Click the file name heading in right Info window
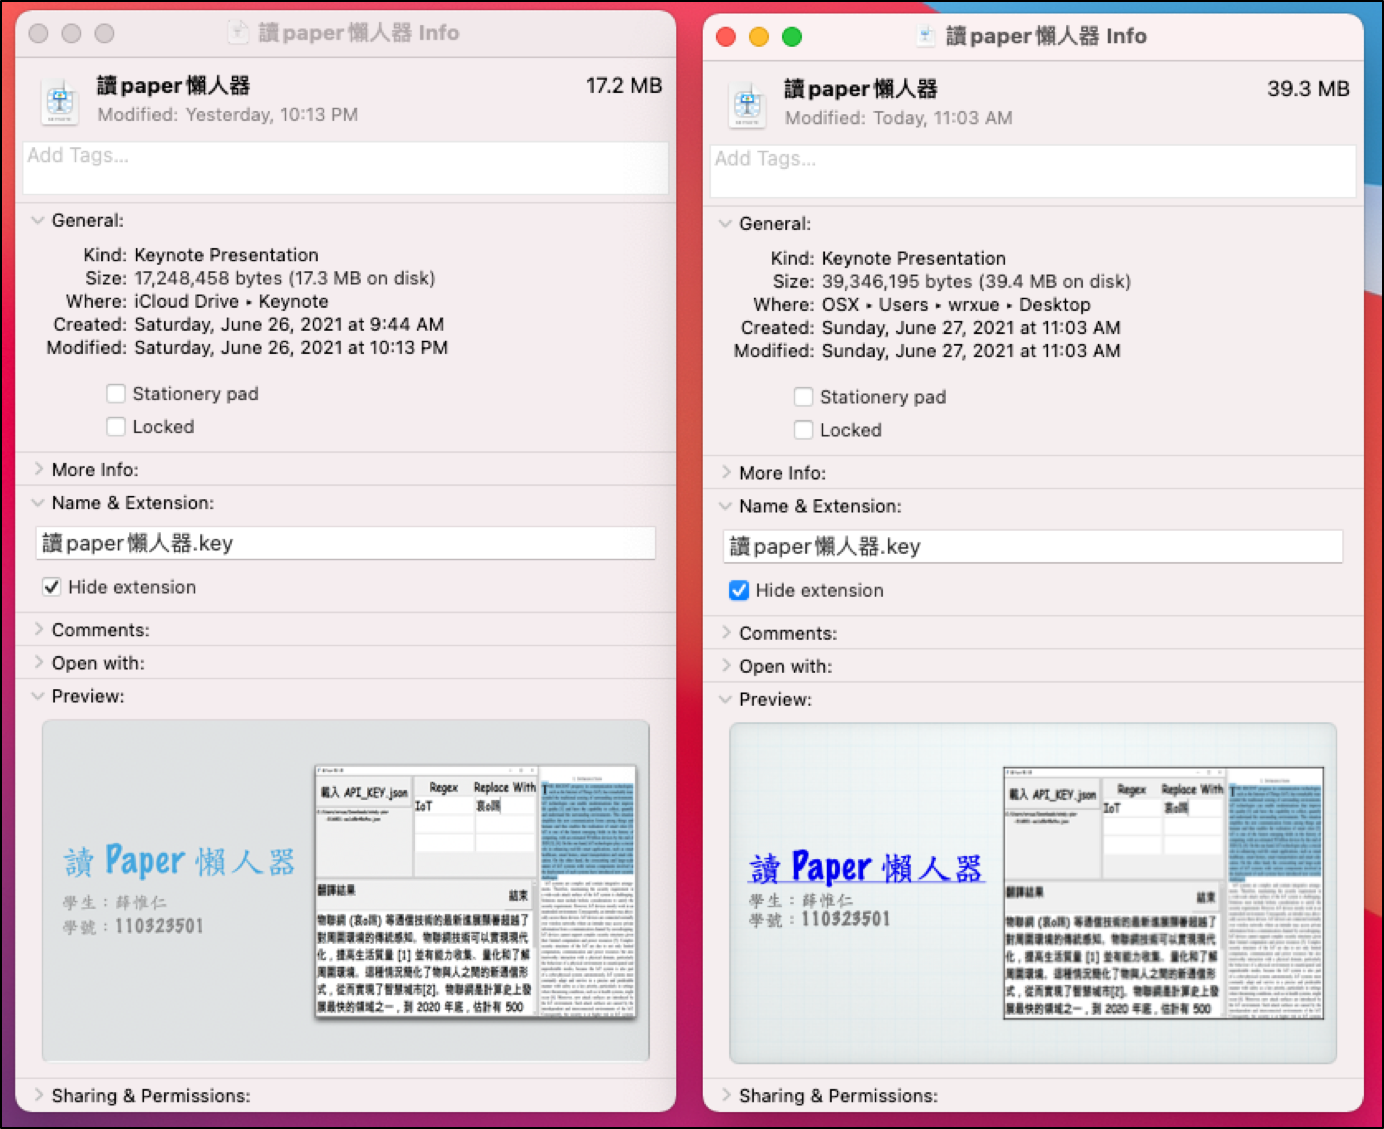 861,89
